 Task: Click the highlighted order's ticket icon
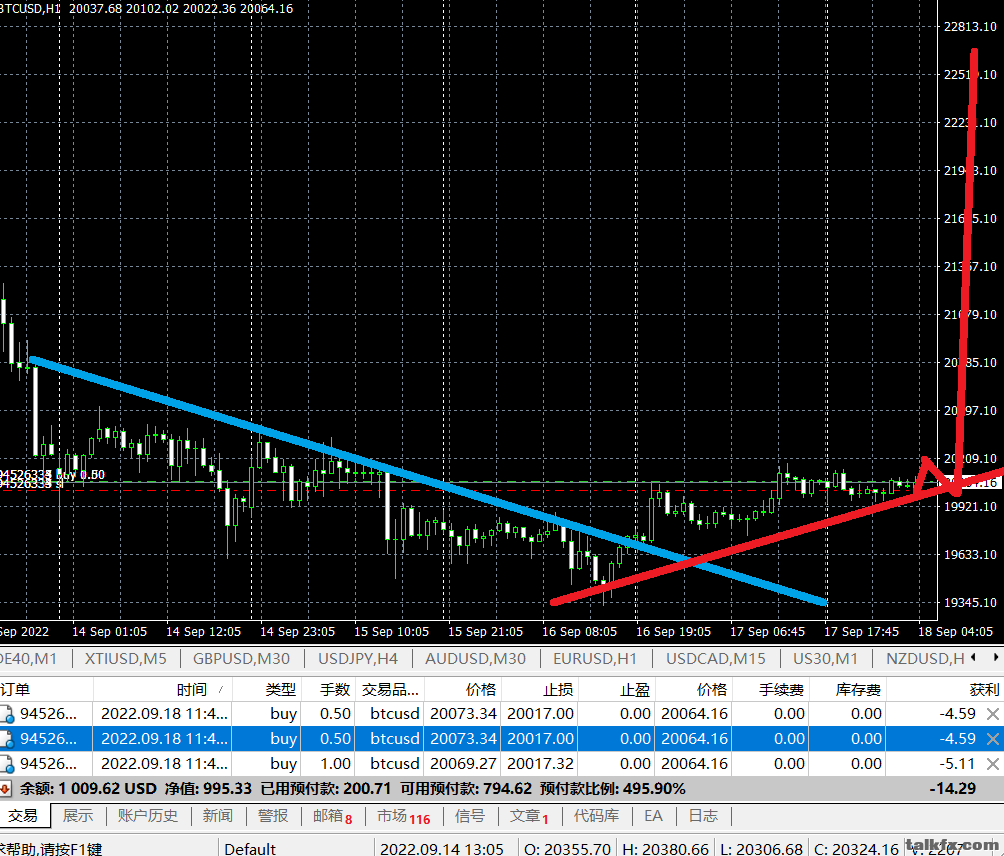(7, 739)
